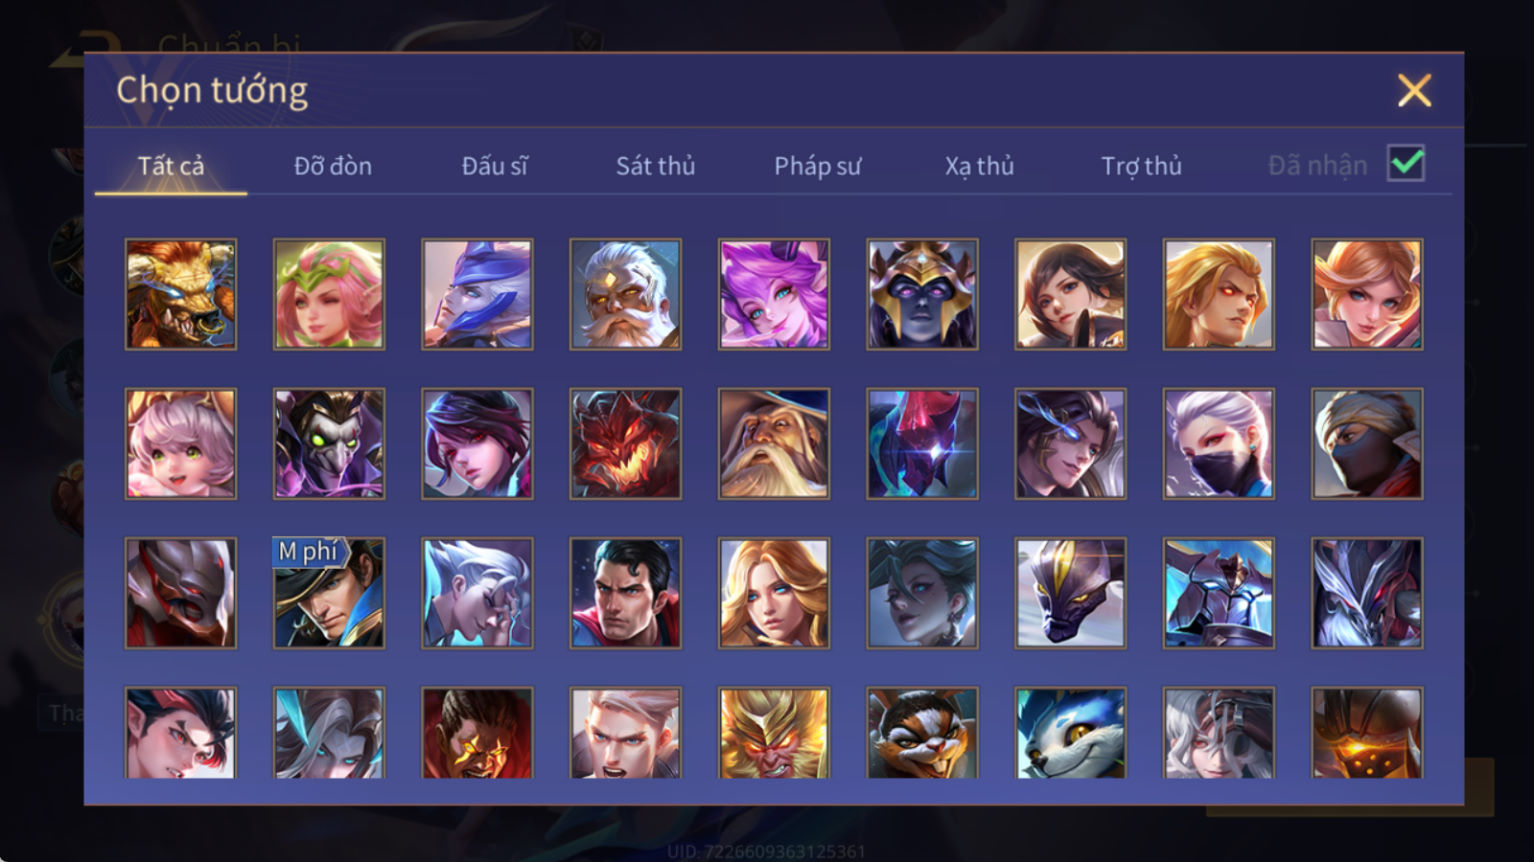Select the wizard with wide-brimmed hat hero
The image size is (1534, 862).
774,444
